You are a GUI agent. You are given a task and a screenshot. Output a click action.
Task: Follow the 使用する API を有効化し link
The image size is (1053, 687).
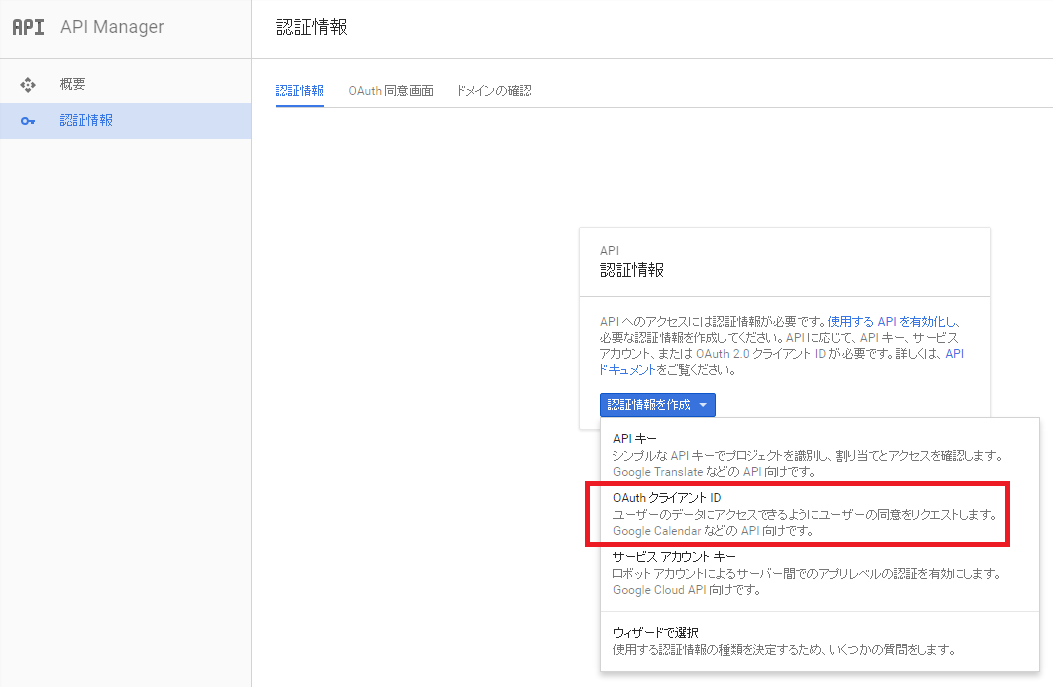point(890,322)
